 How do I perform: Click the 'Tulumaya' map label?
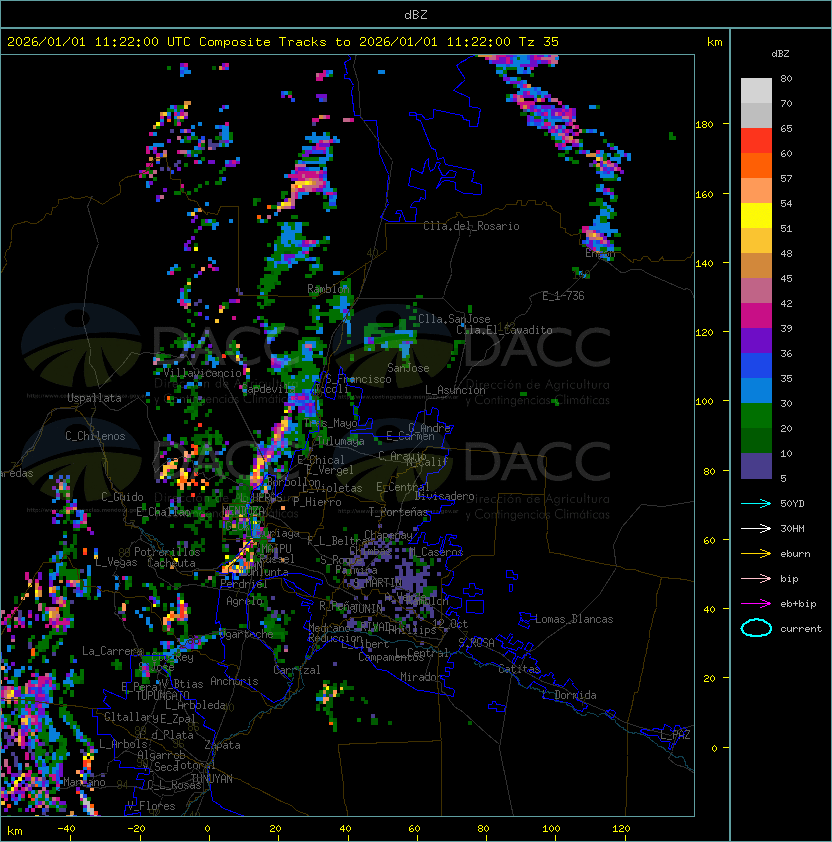coord(341,441)
